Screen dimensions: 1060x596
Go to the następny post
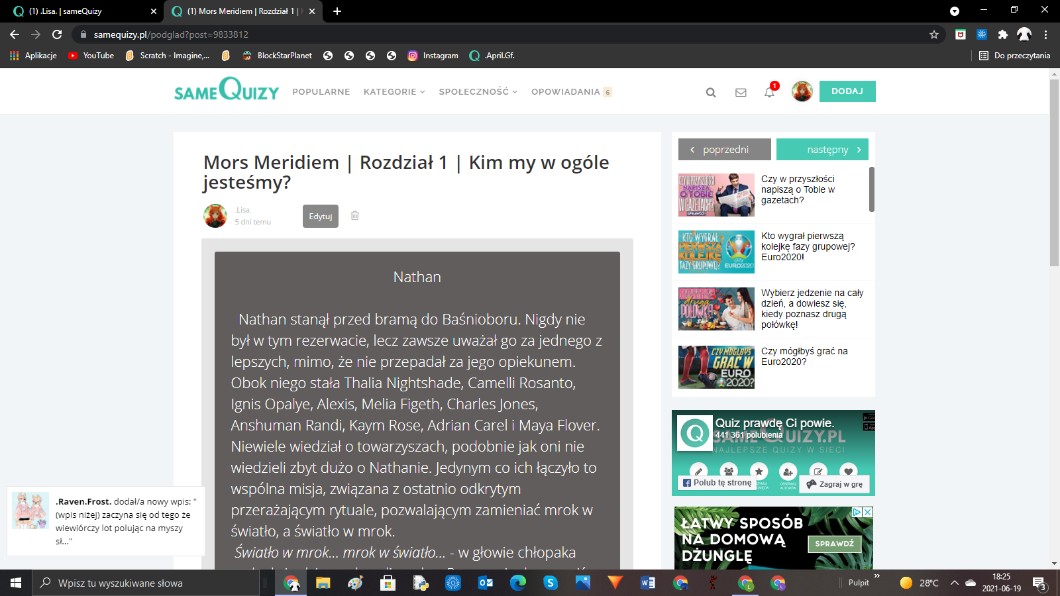[x=822, y=150]
